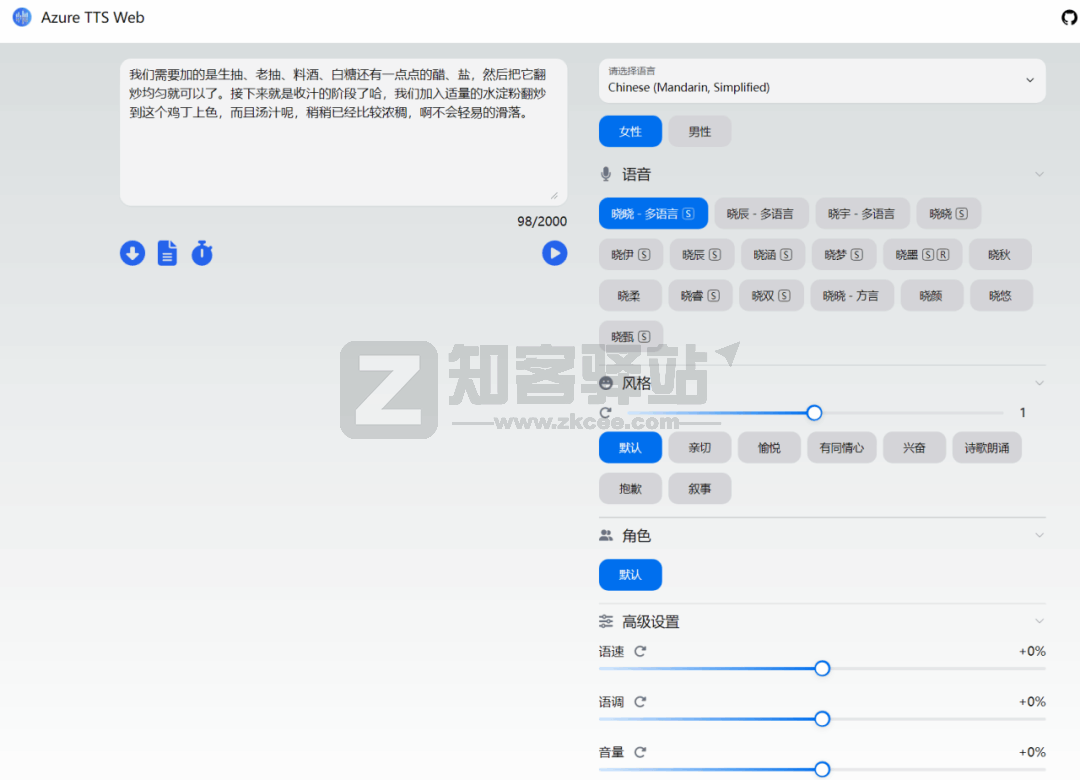The height and width of the screenshot is (780, 1080).
Task: Click the stopwatch timer icon
Action: (x=201, y=253)
